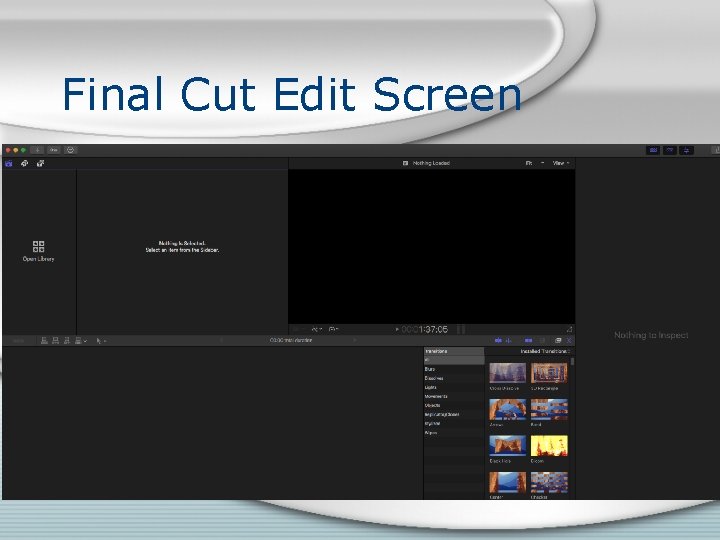Open the viewer Fit zoom dropdown

click(534, 163)
